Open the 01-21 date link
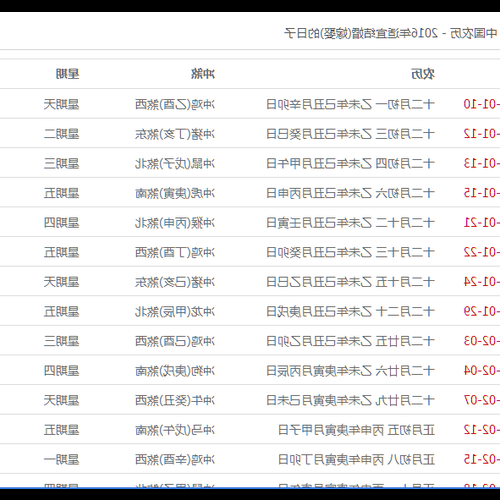 (482, 223)
